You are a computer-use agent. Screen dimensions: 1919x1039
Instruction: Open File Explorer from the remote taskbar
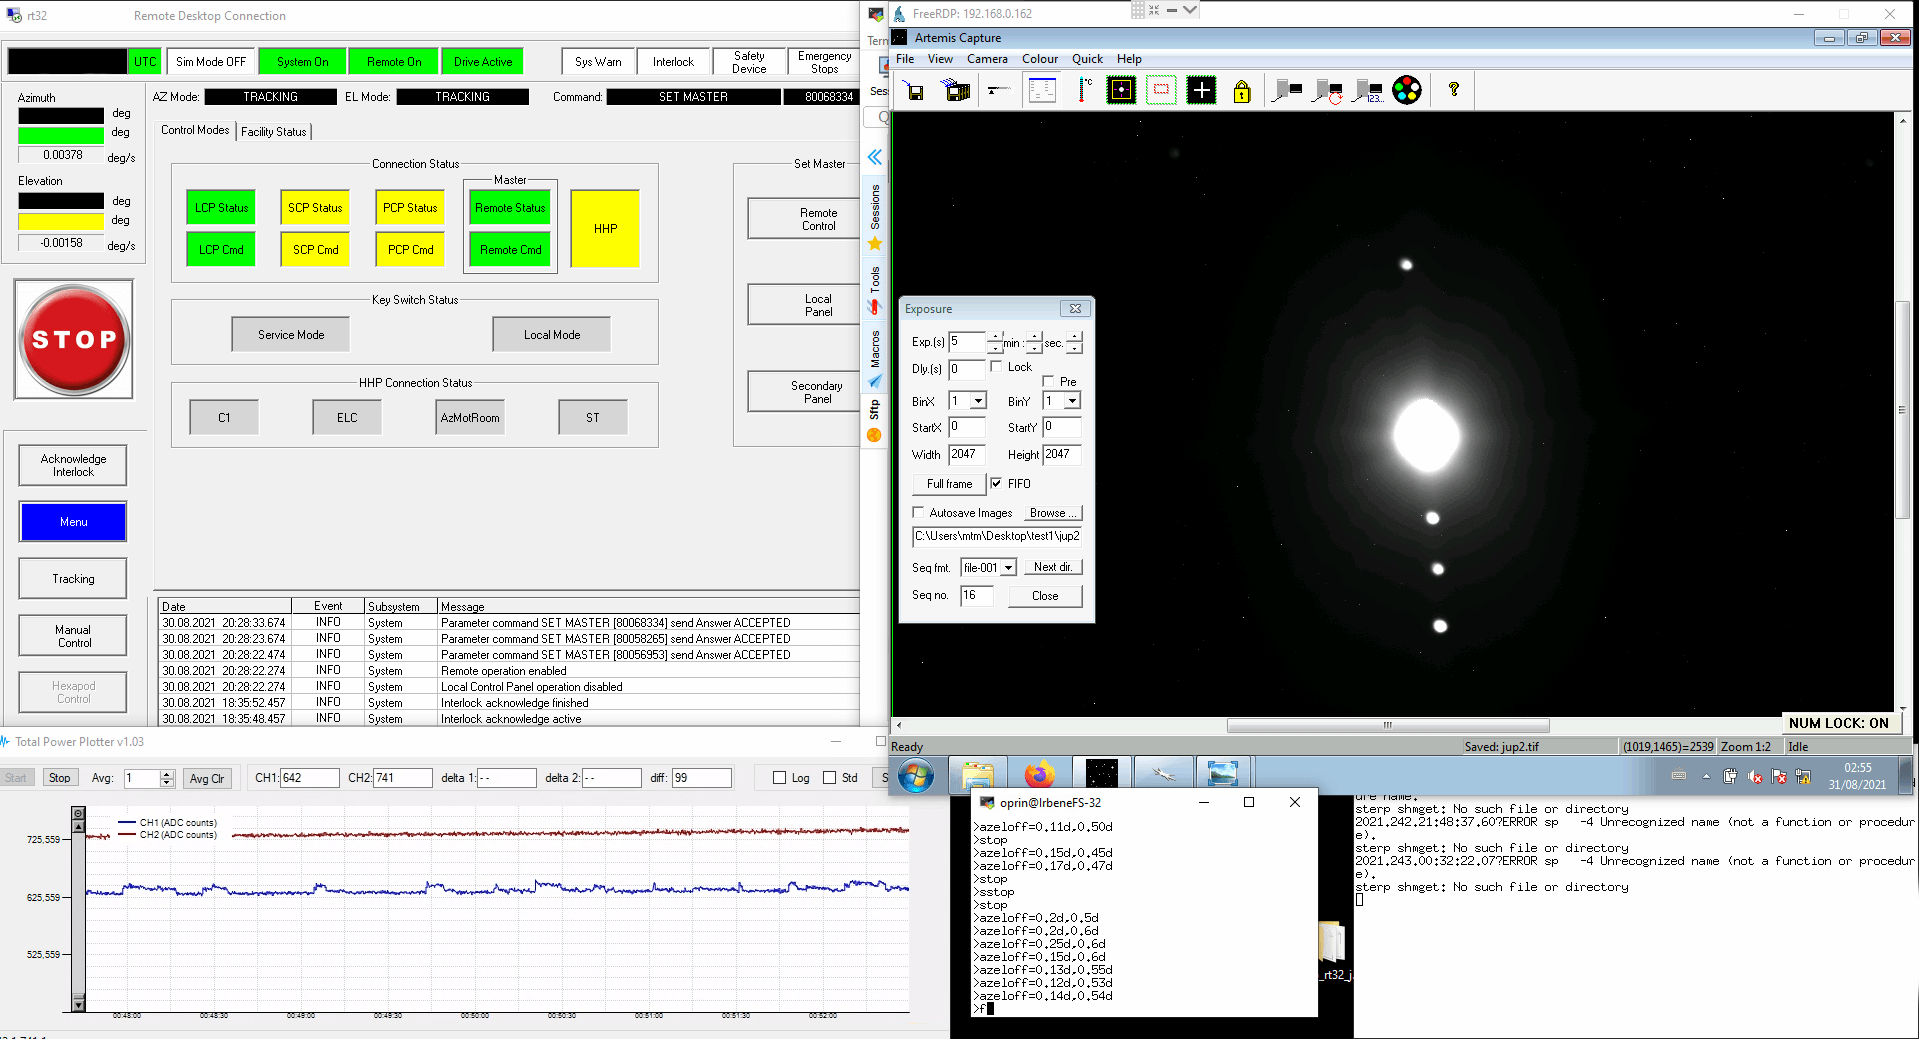tap(977, 774)
